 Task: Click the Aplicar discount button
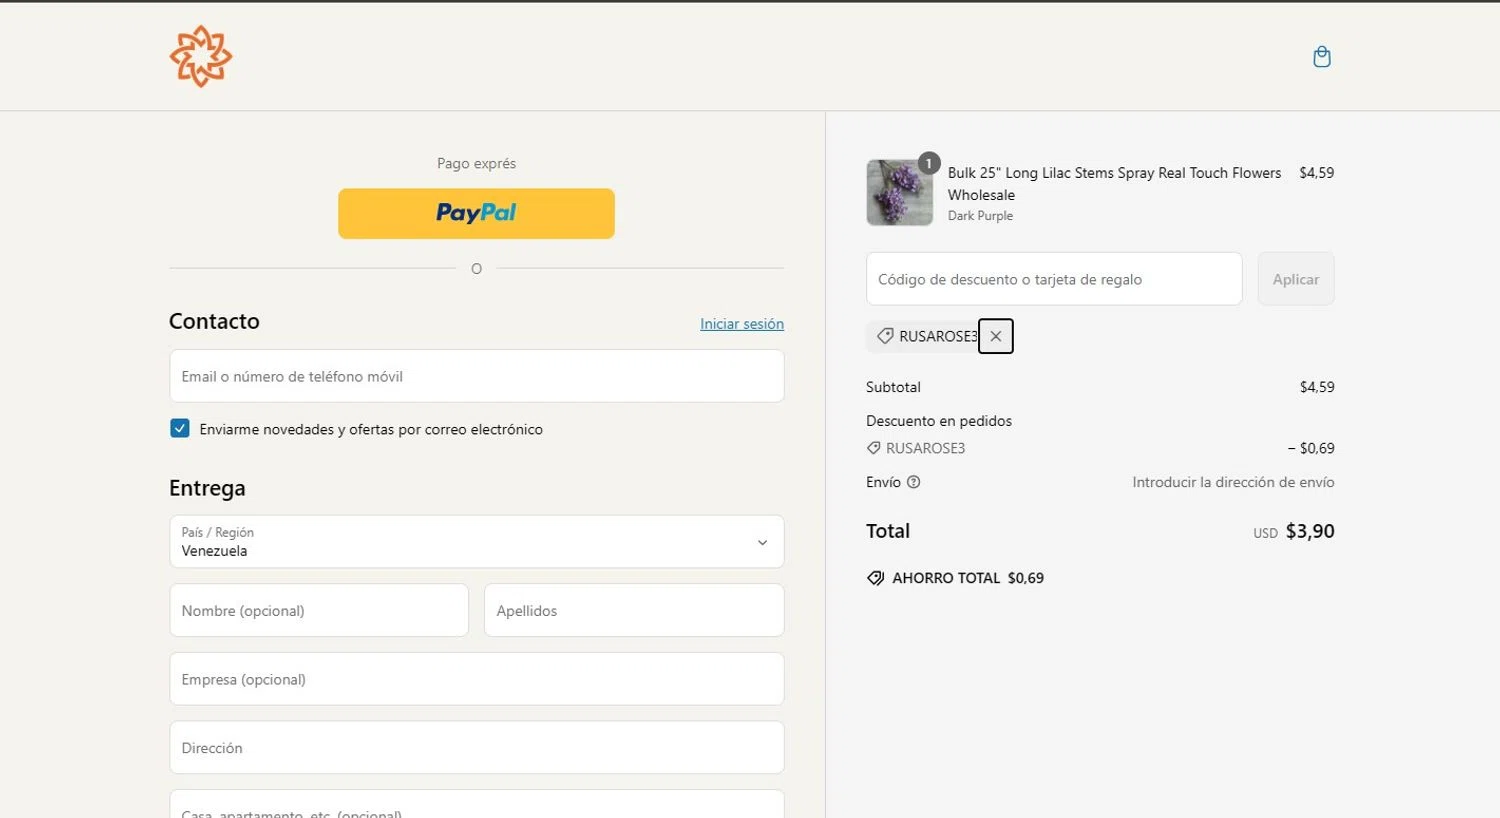click(x=1296, y=279)
